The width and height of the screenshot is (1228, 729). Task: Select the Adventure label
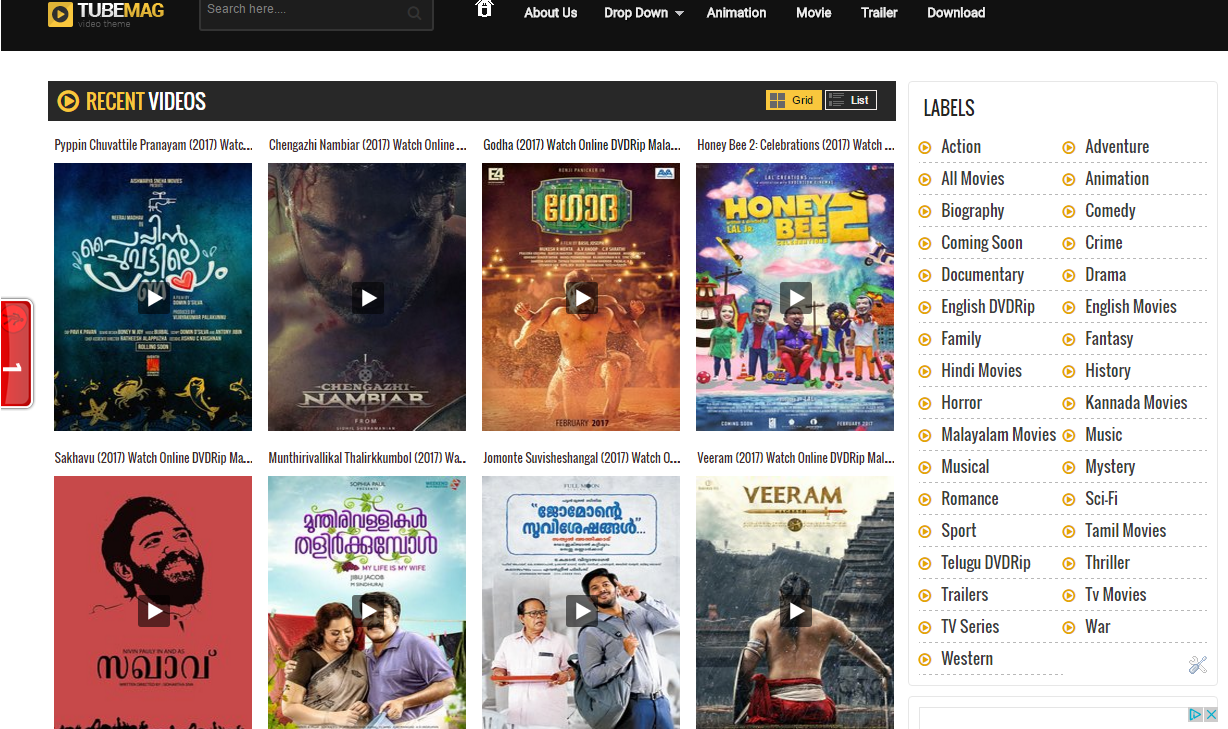coord(1117,147)
